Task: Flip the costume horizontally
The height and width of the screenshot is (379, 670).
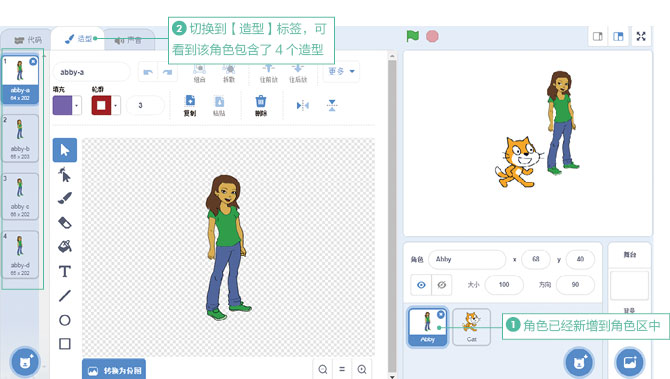Action: pyautogui.click(x=303, y=106)
